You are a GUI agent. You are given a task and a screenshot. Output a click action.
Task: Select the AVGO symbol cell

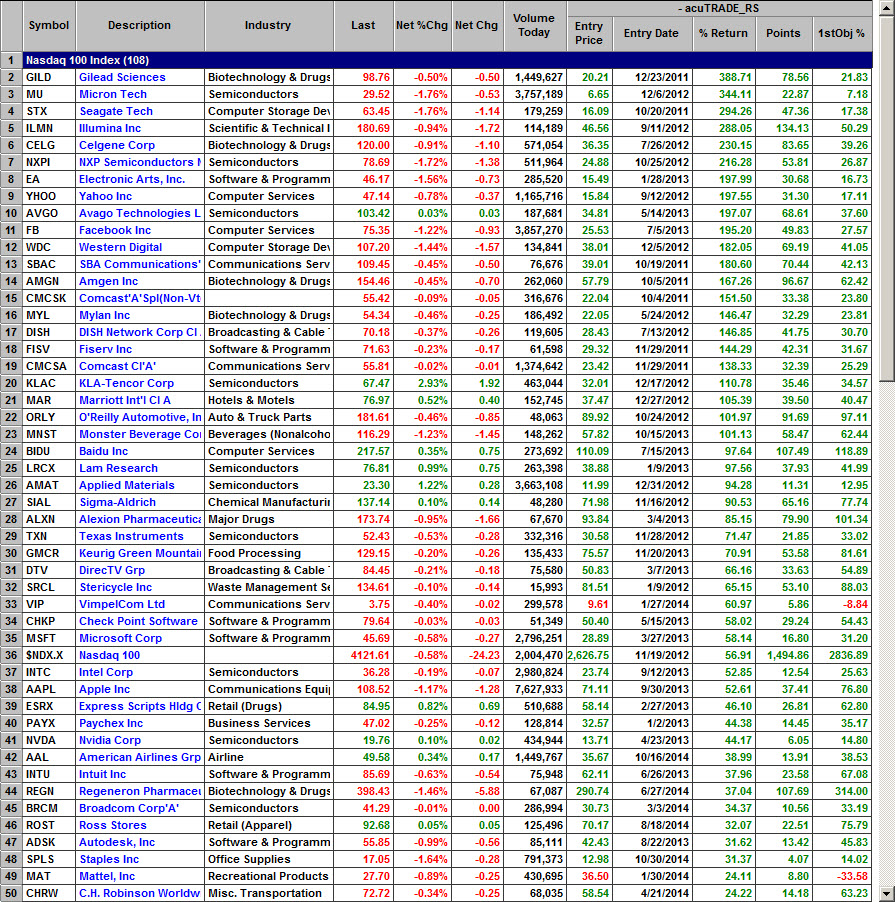[49, 213]
